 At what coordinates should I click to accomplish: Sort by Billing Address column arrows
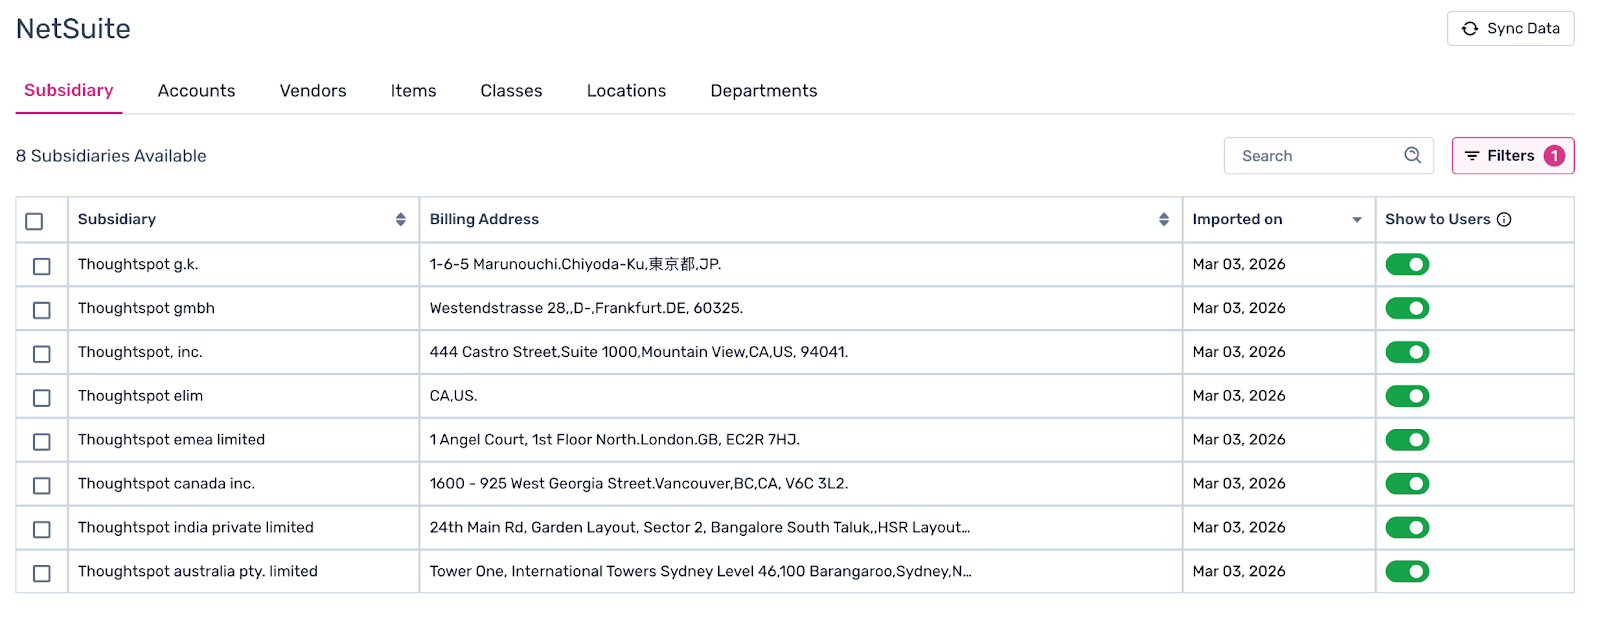pos(1164,219)
